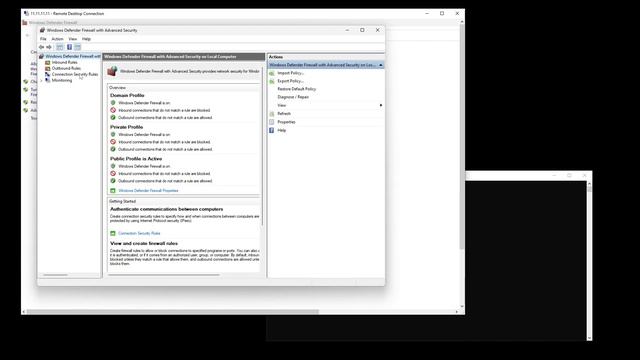Viewport: 640px width, 360px height.
Task: Click the Refresh icon in the Actions pane
Action: [x=272, y=114]
